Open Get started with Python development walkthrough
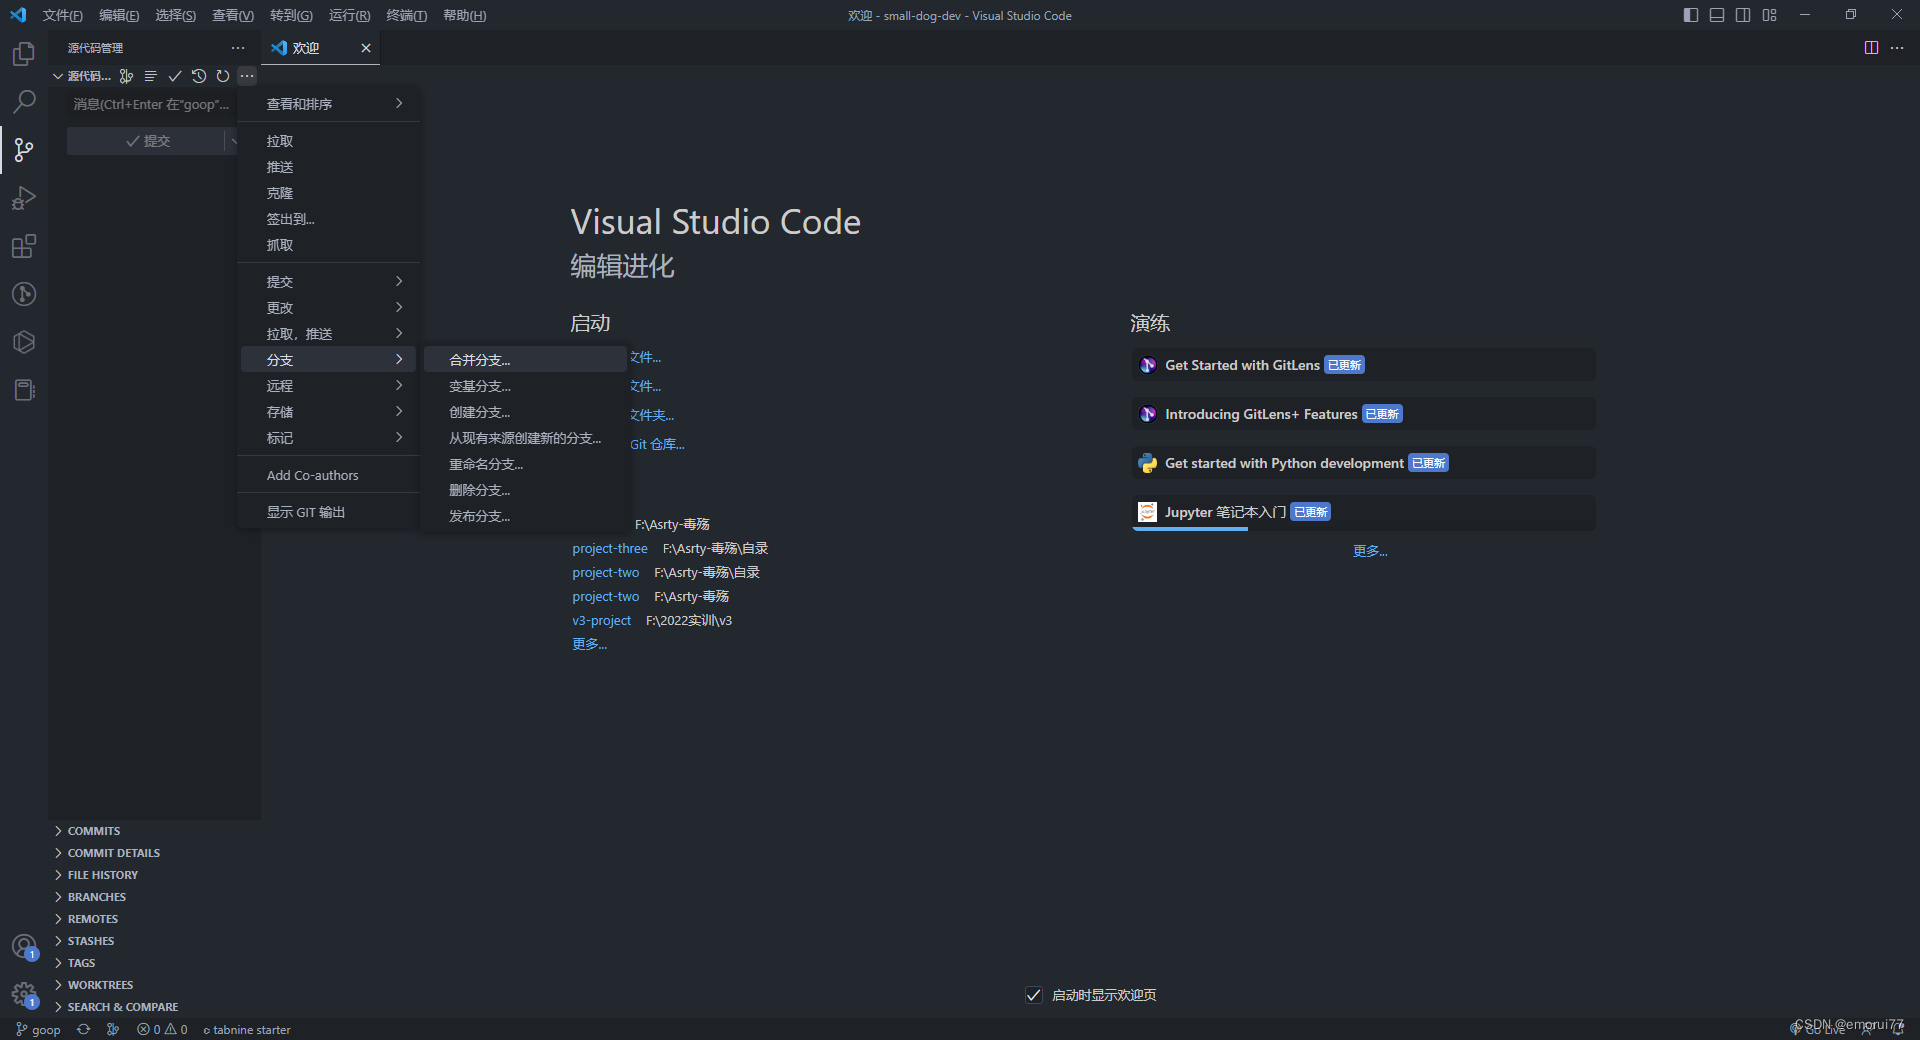 pyautogui.click(x=1363, y=463)
